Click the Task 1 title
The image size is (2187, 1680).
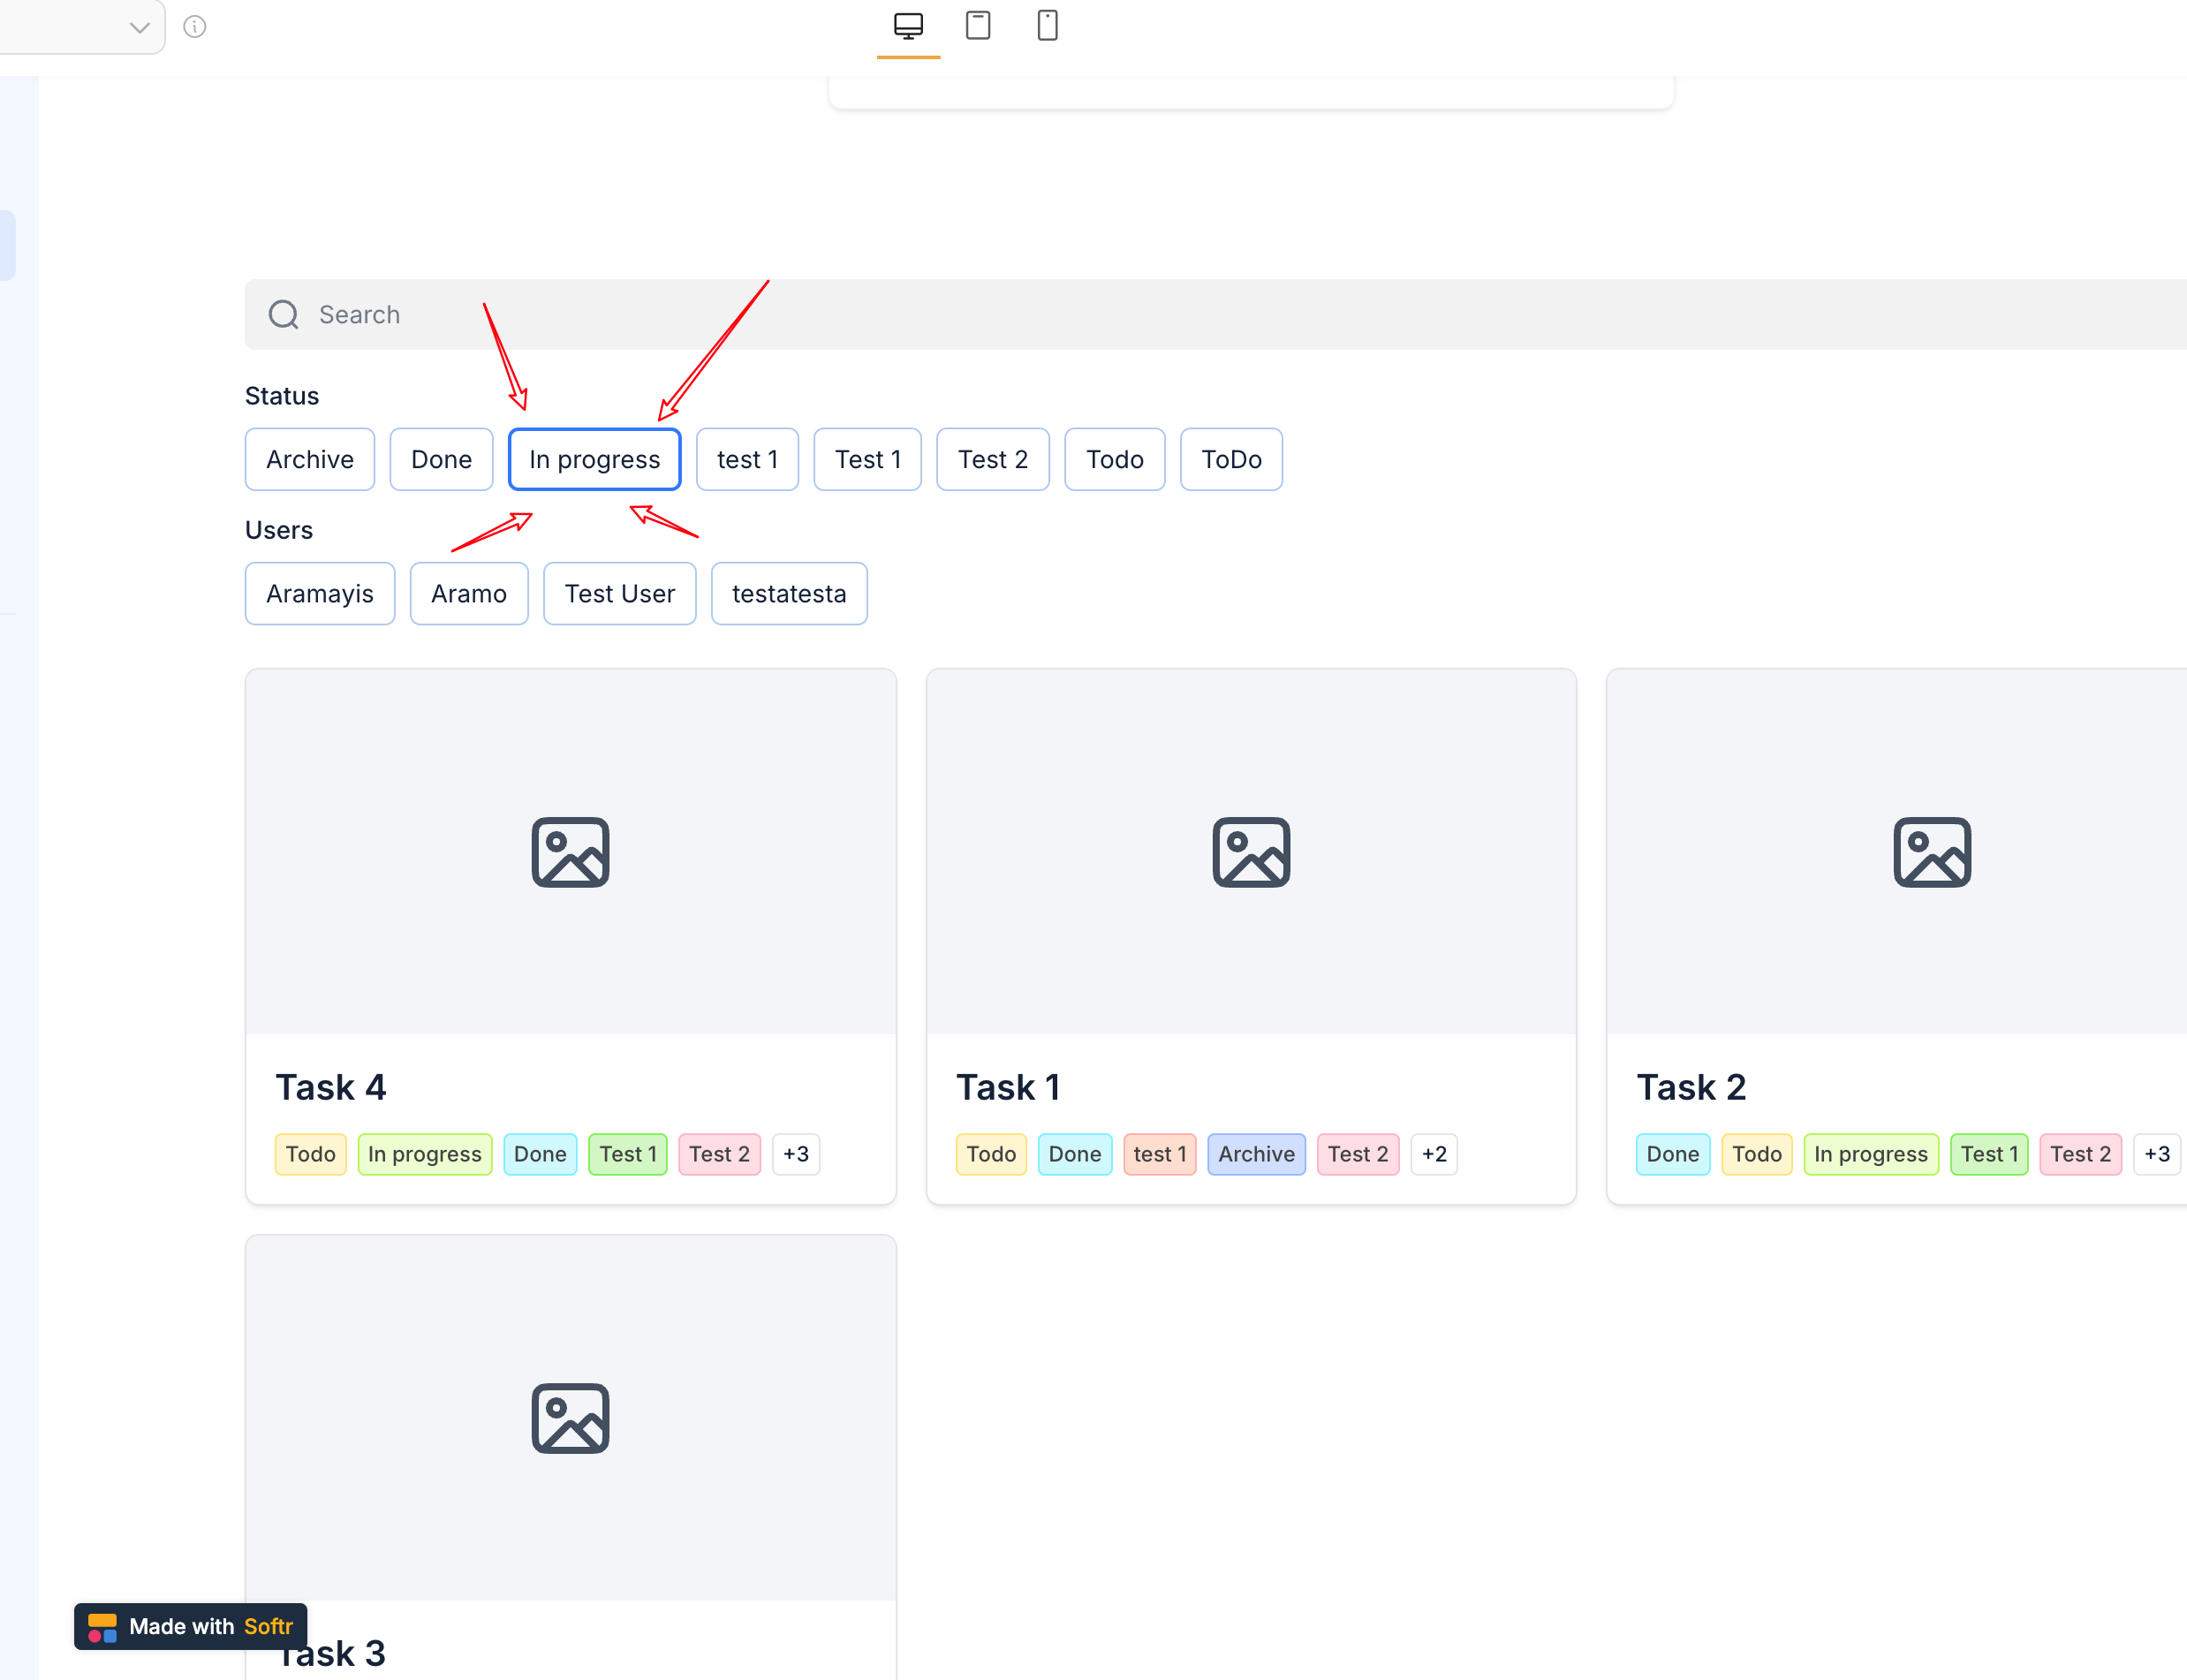tap(1008, 1087)
